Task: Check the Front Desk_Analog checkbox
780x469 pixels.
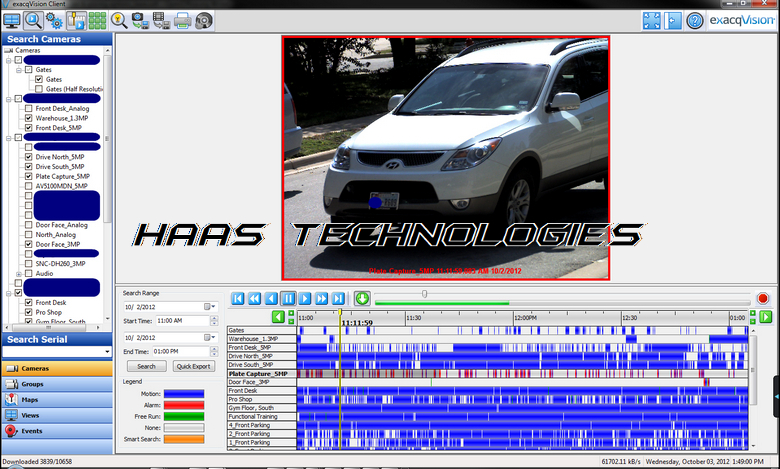Action: tap(29, 108)
